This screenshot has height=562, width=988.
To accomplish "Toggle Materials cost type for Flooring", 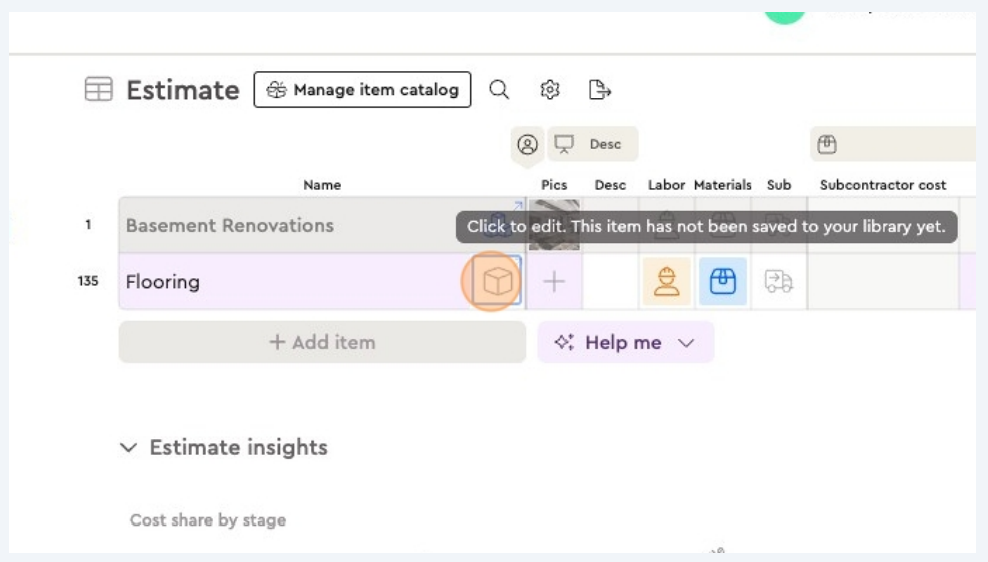I will pos(722,282).
